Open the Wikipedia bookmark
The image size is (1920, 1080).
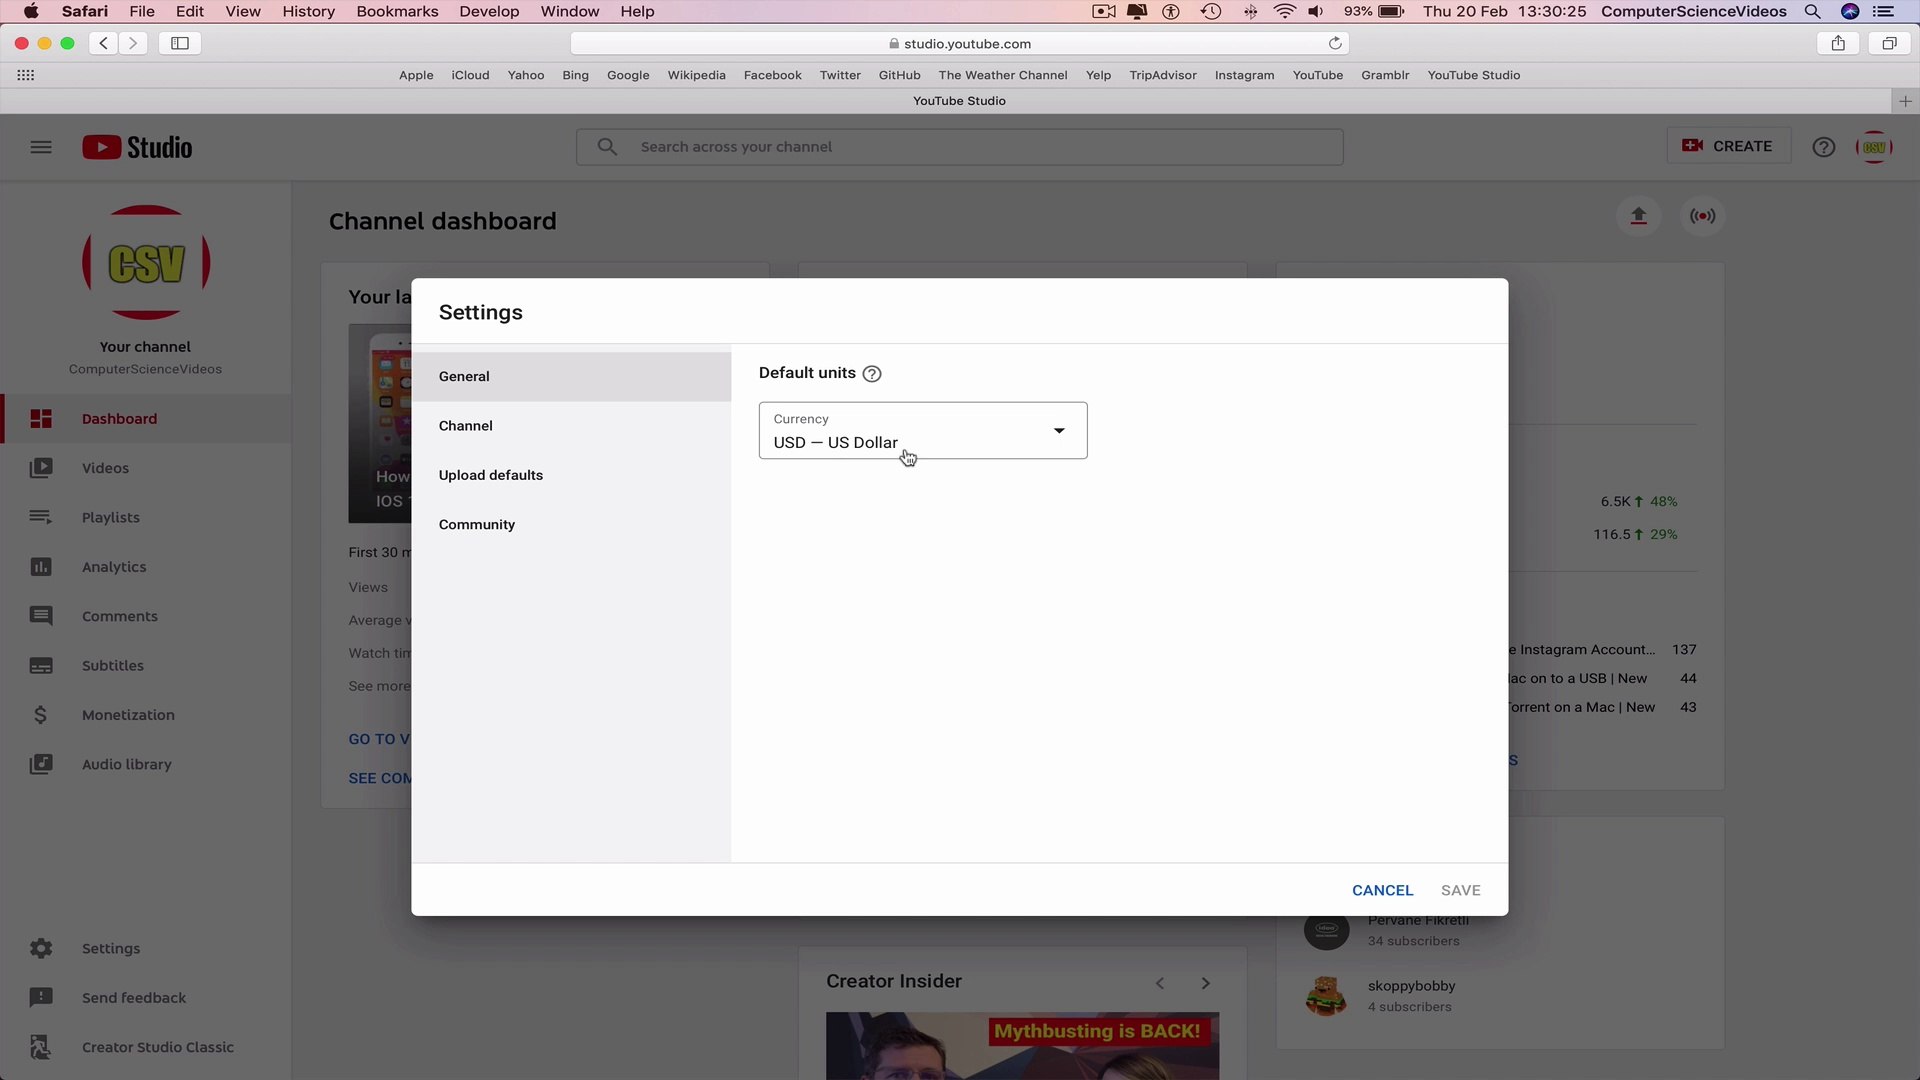point(696,75)
